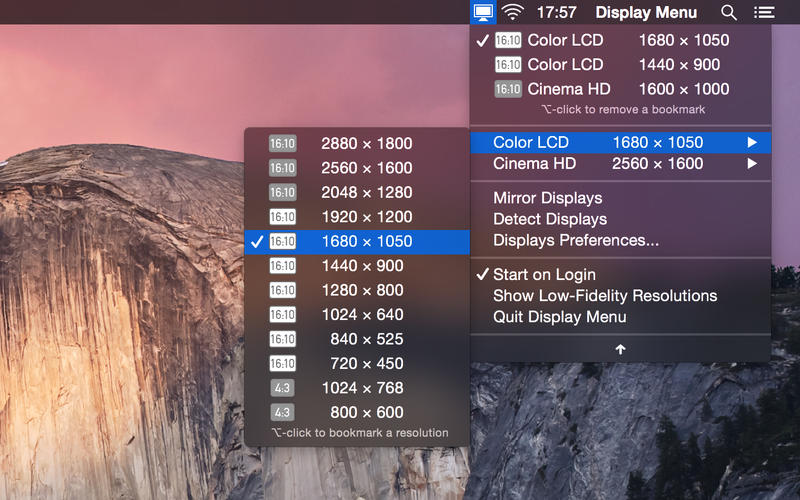
Task: Click the 4:3 badge beside 1024 × 768
Action: tap(282, 388)
